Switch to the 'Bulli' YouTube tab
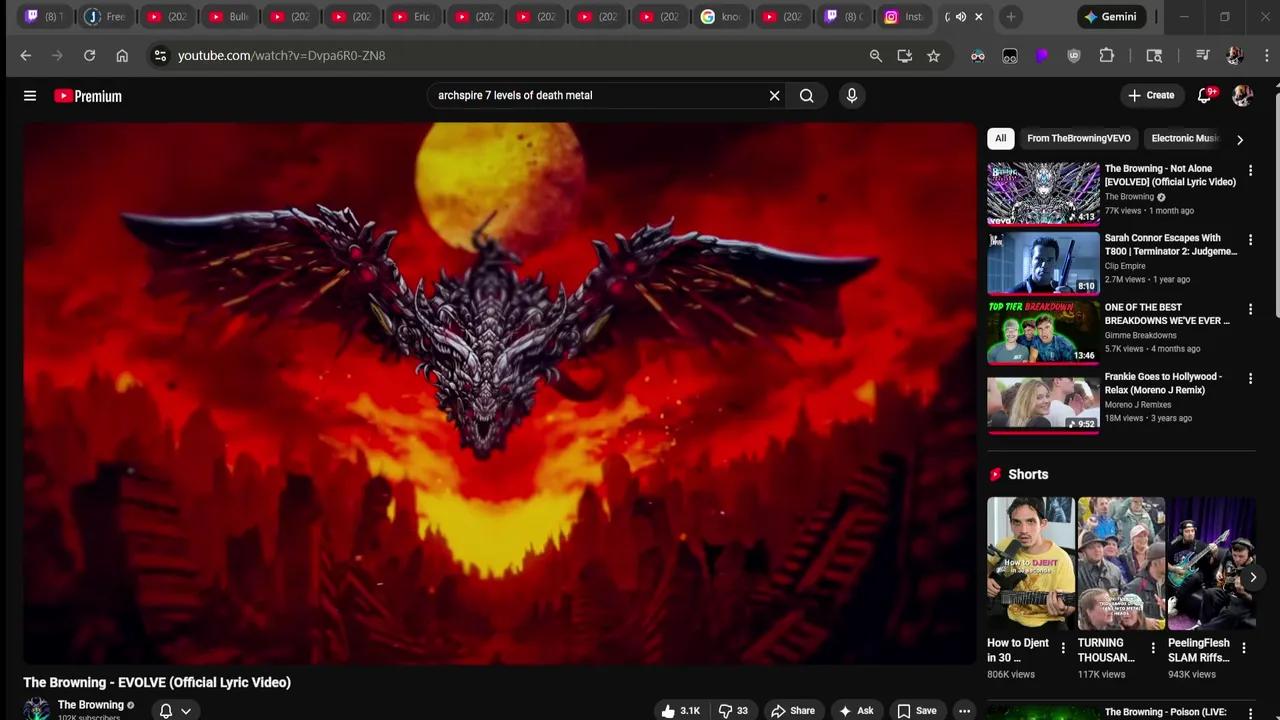 tap(228, 17)
